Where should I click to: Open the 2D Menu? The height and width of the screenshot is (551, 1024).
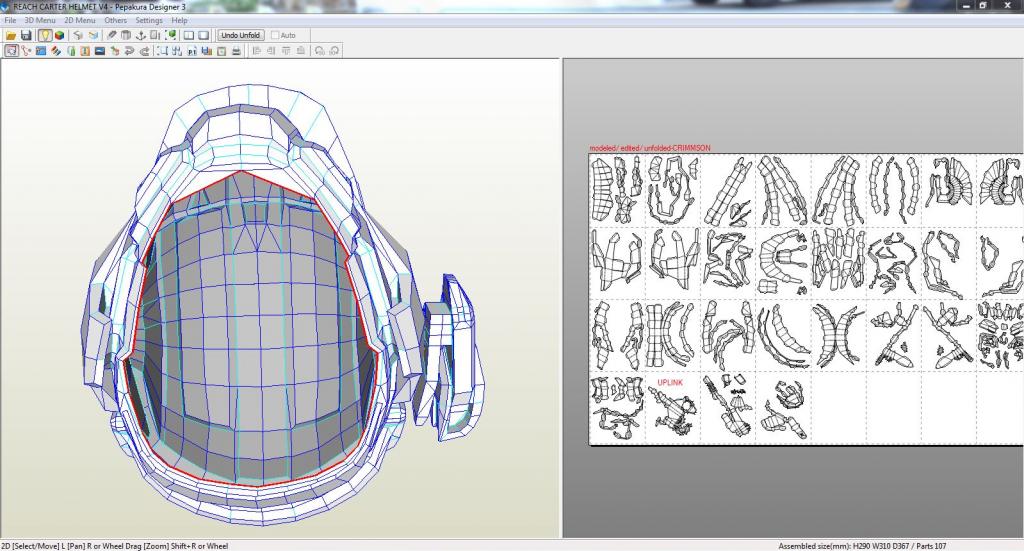tap(80, 20)
